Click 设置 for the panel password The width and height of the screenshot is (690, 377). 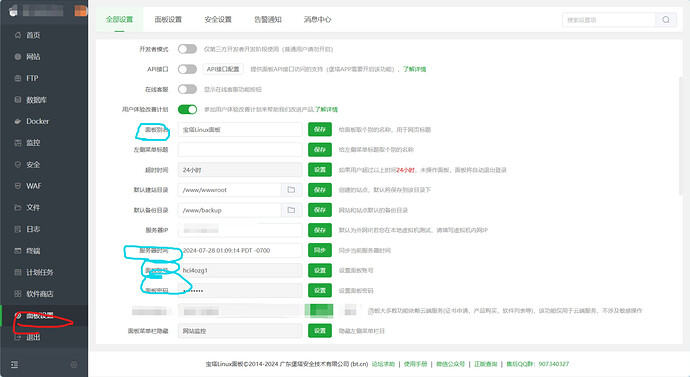[320, 290]
